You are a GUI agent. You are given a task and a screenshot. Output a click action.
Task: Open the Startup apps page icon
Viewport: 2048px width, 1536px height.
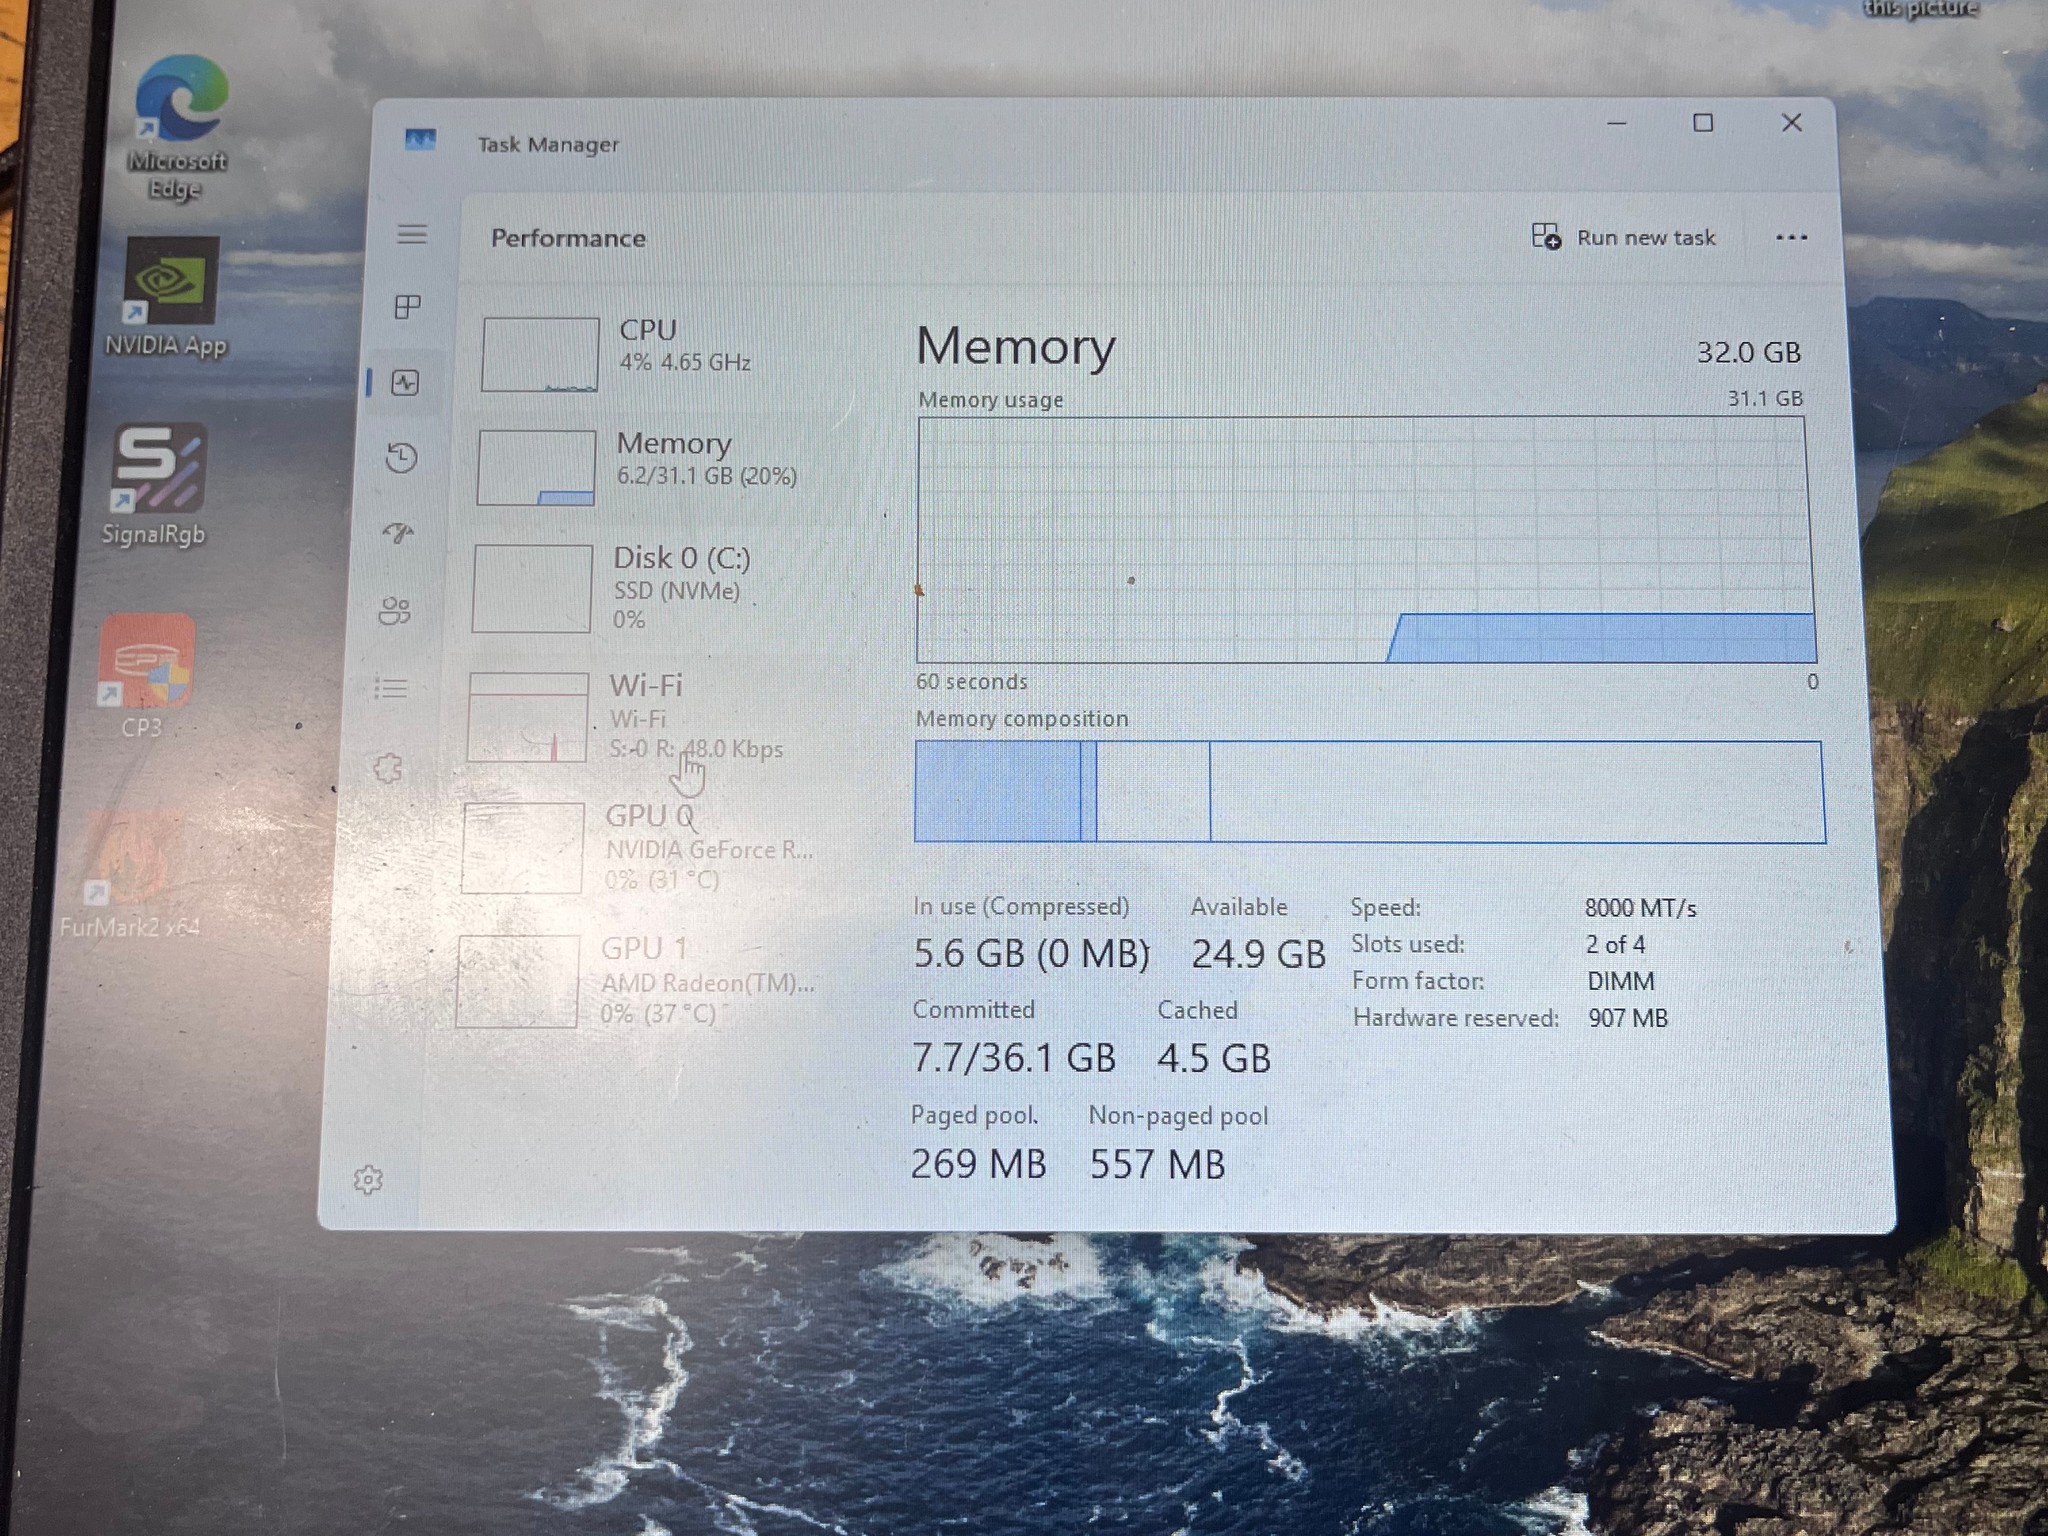398,533
